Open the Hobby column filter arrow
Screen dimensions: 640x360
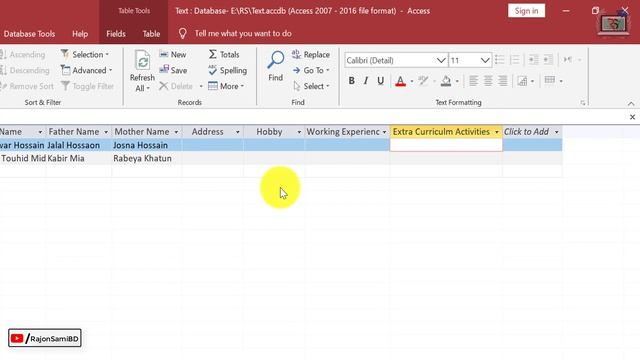(x=299, y=132)
